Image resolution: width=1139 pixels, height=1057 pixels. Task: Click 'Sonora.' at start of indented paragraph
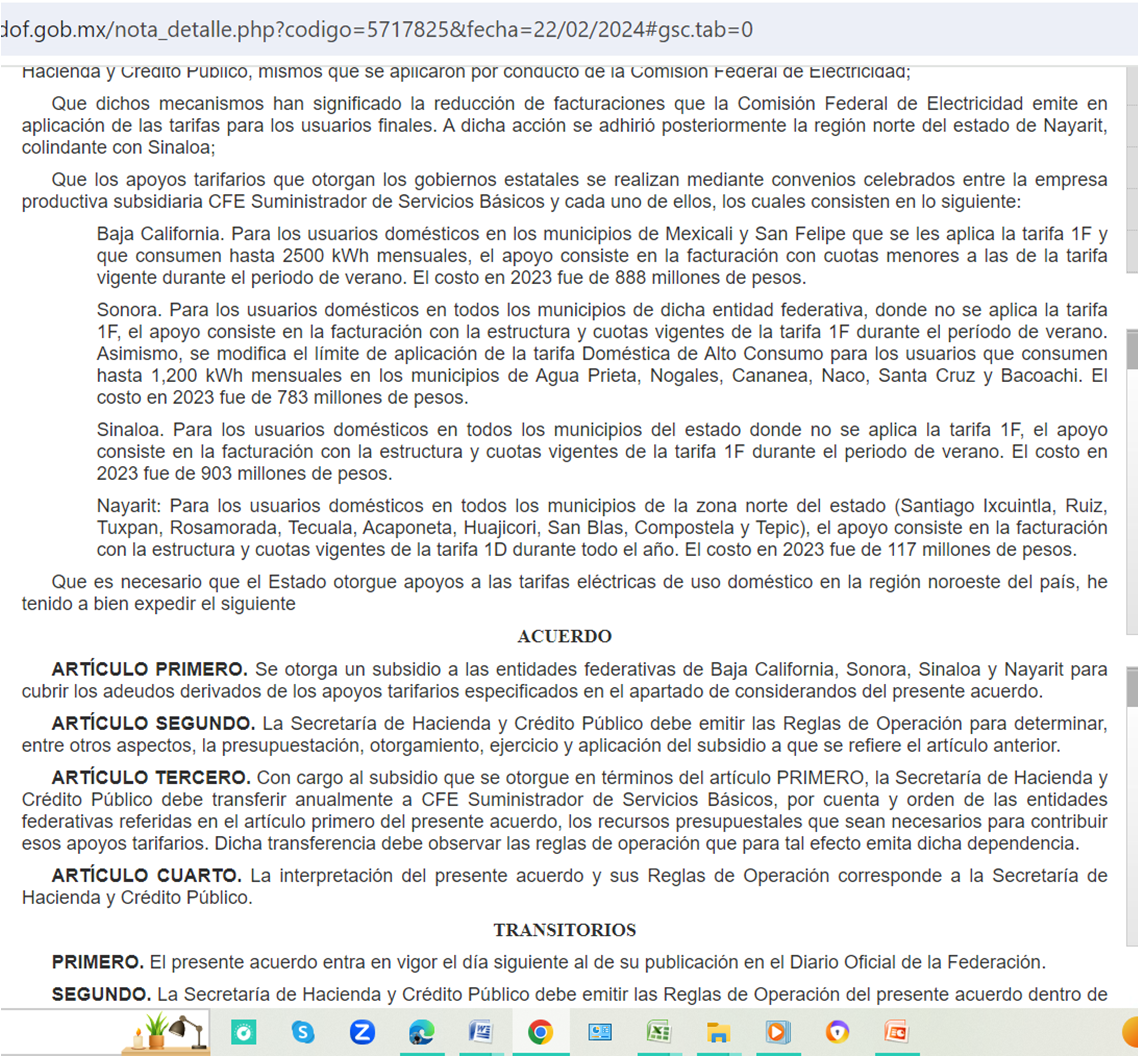click(131, 310)
